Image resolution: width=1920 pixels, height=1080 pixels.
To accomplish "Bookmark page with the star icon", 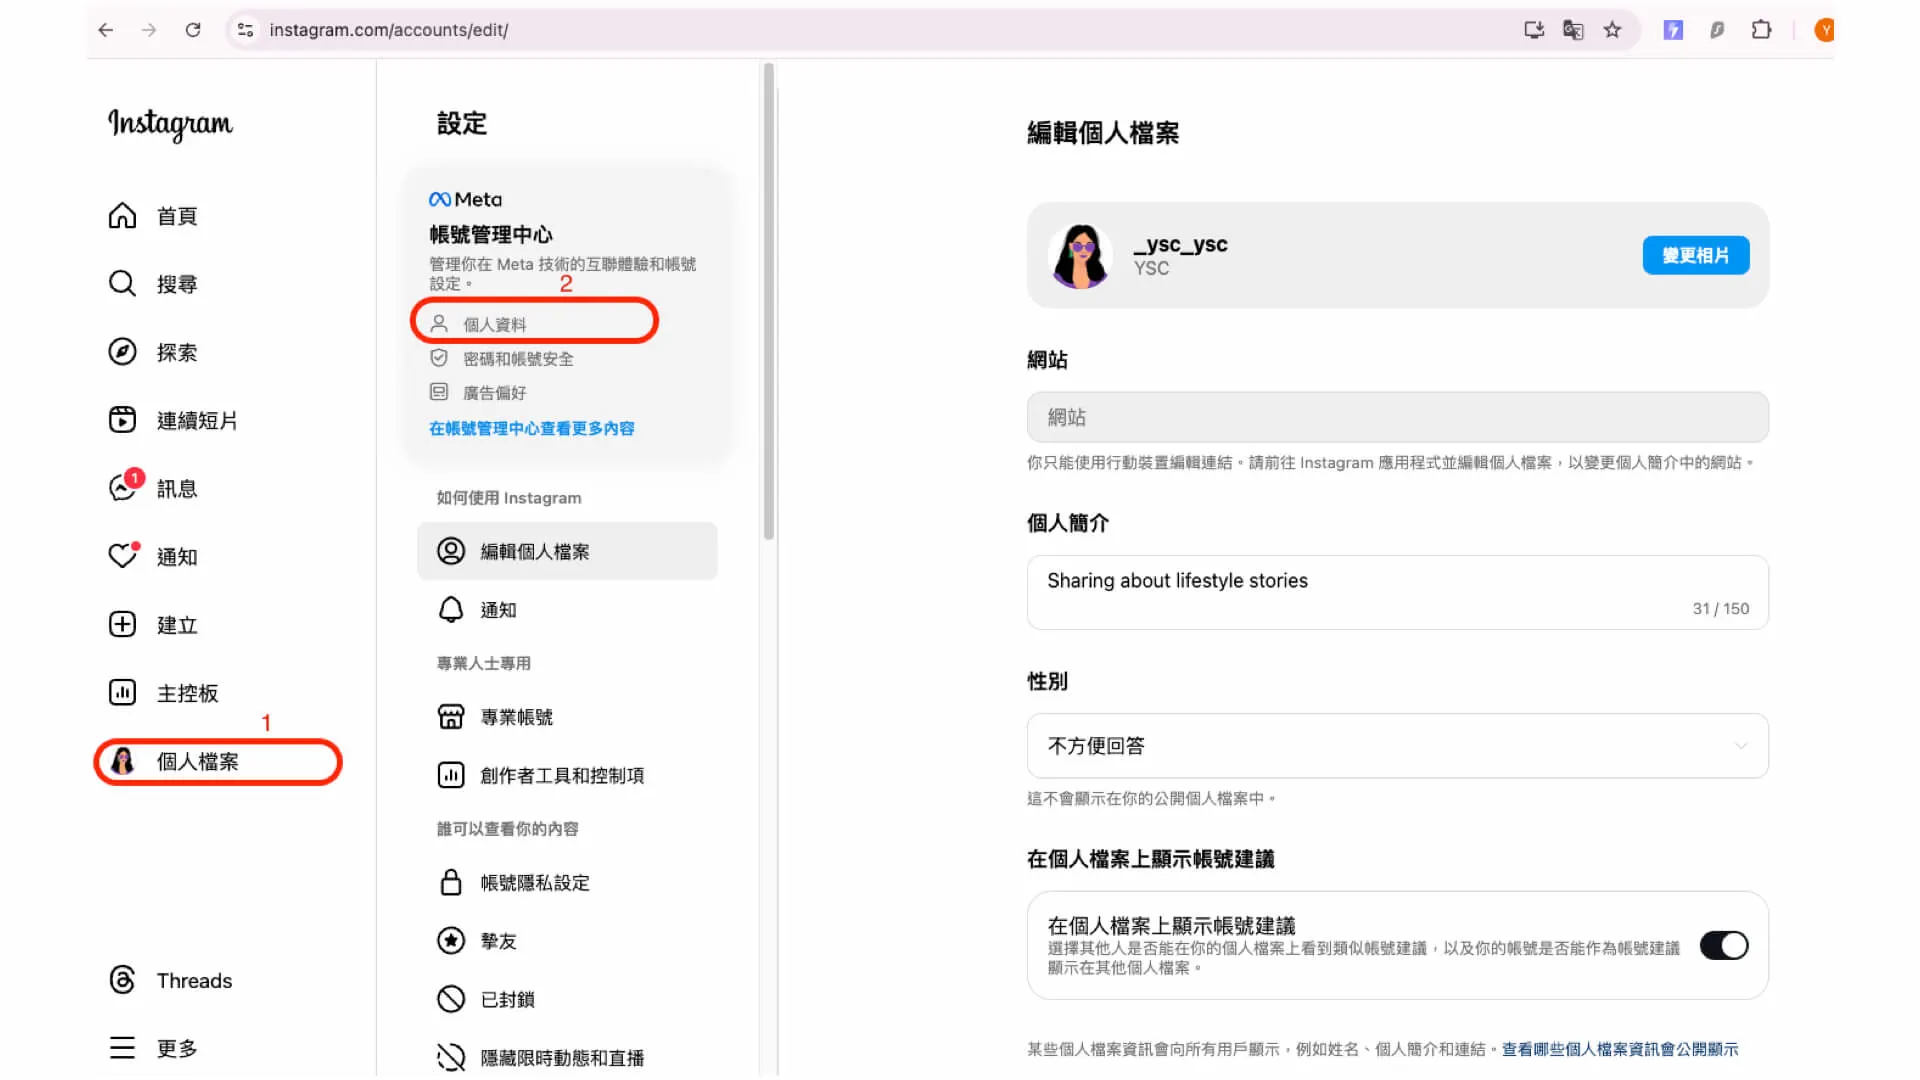I will pos(1612,30).
